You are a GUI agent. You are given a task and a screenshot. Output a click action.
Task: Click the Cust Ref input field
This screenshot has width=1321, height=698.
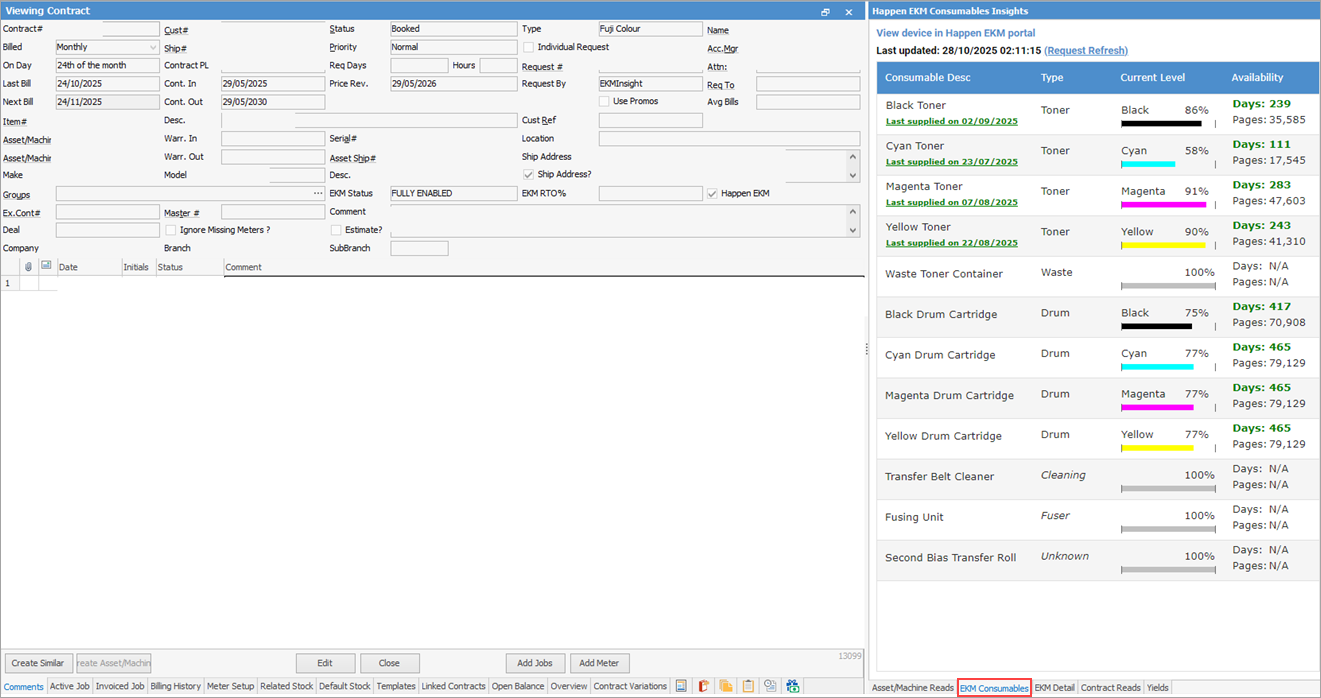(650, 120)
